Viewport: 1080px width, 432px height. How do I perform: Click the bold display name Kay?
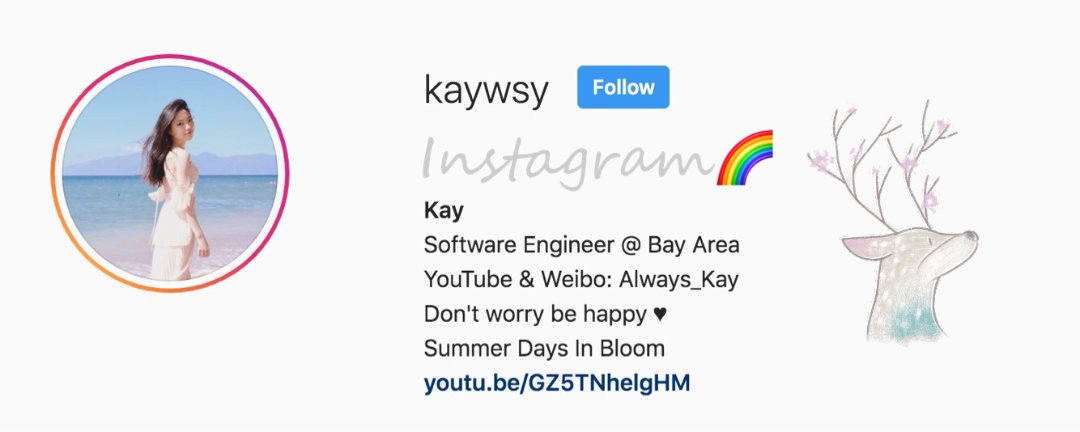pyautogui.click(x=444, y=211)
